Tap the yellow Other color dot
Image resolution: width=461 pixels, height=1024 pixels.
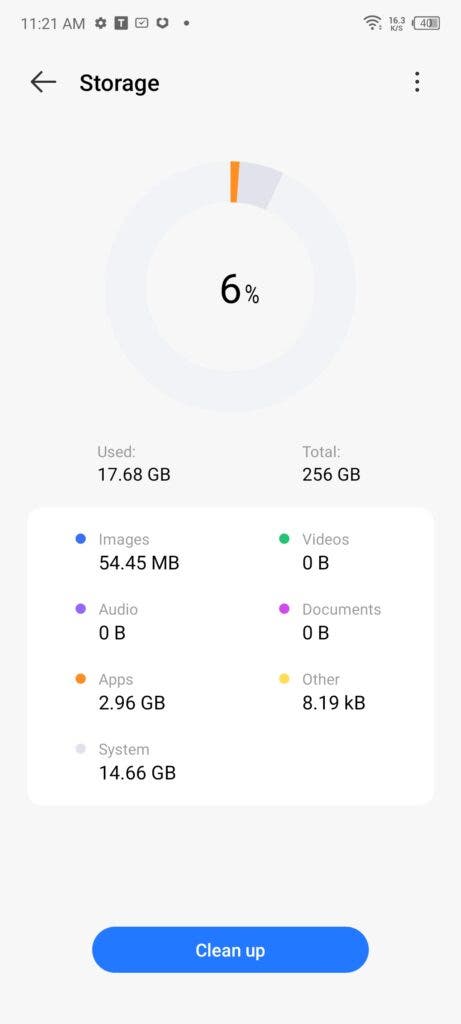(x=284, y=679)
